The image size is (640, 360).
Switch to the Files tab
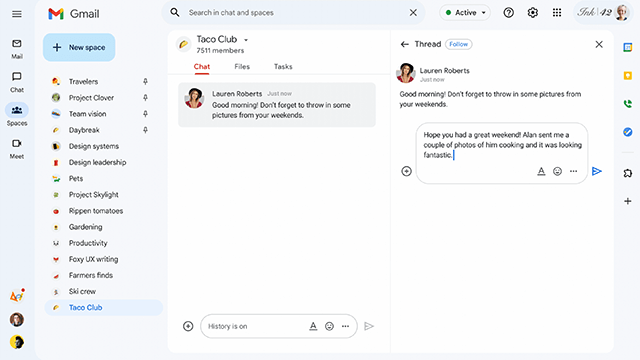point(242,67)
